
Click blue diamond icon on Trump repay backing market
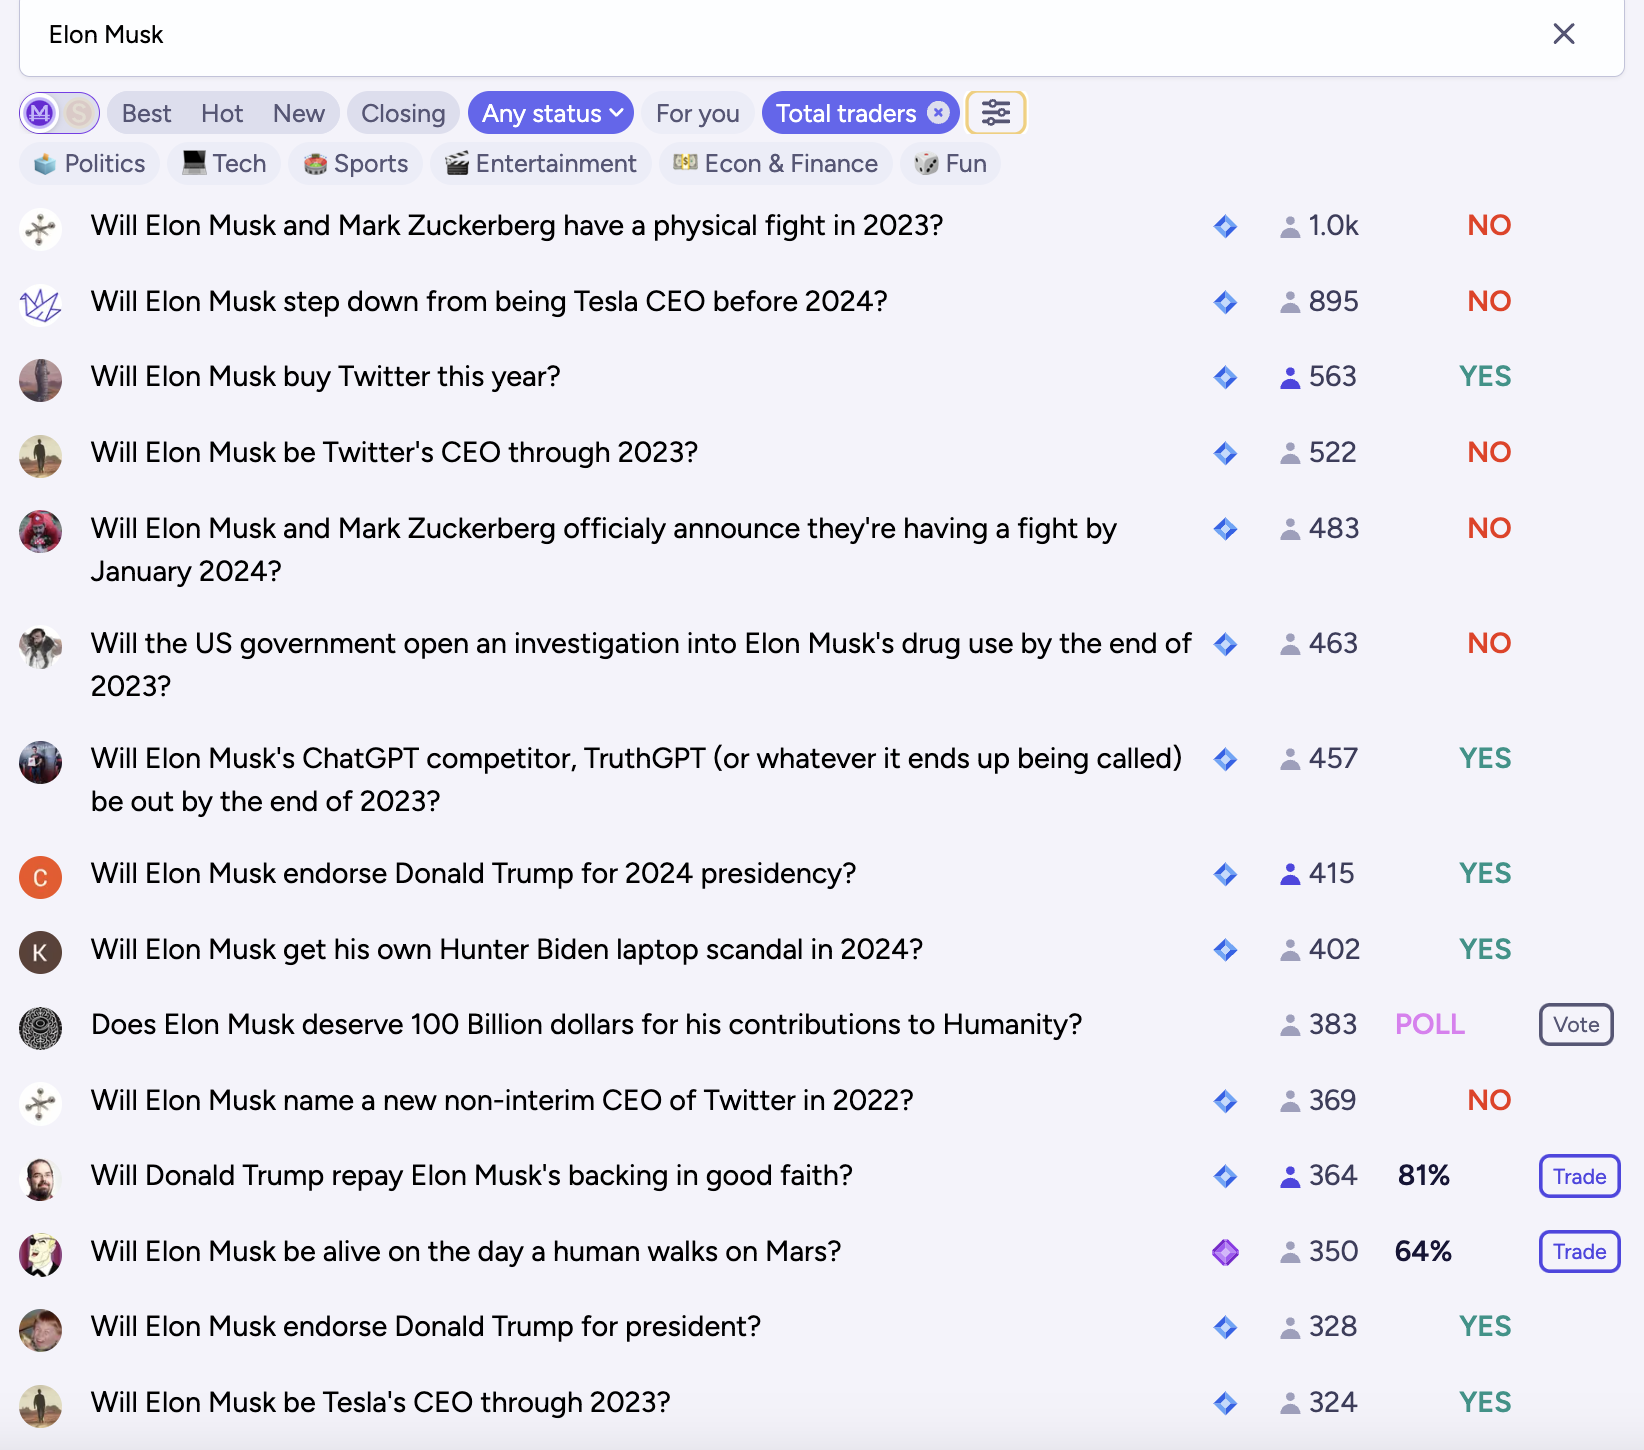1225,1176
